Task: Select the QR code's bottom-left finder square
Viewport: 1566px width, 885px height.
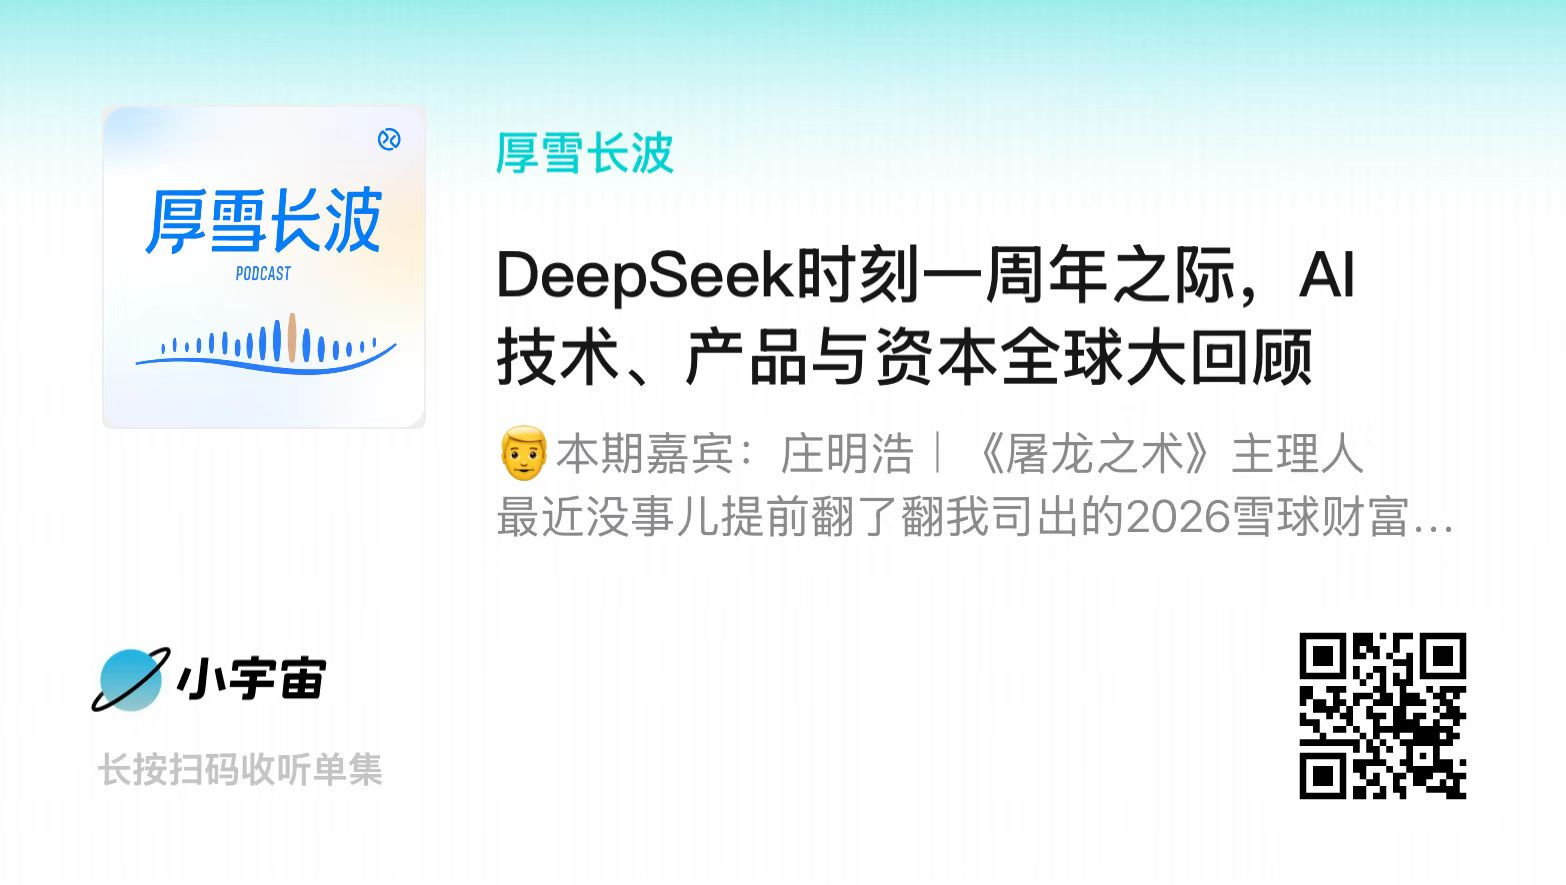Action: 1324,775
